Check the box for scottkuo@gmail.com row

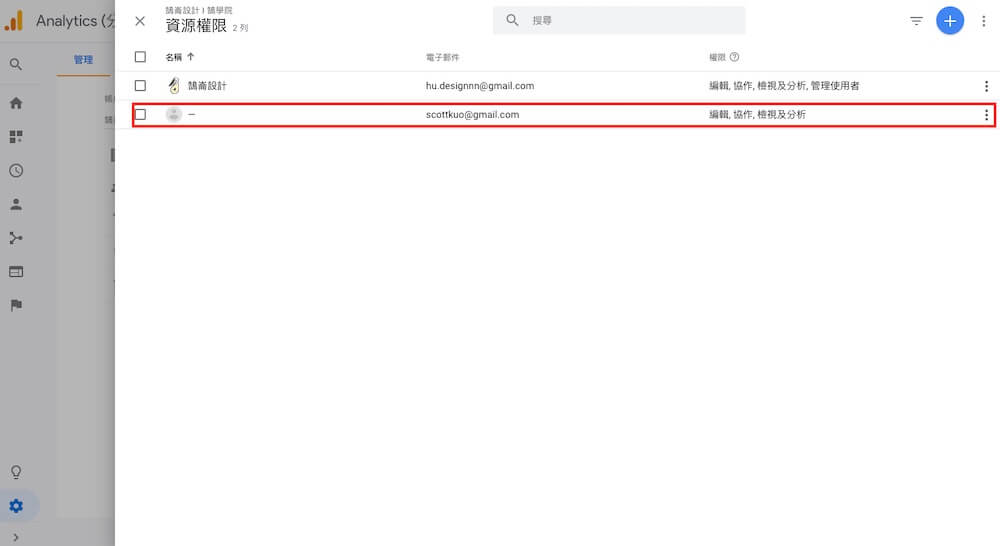[x=140, y=114]
